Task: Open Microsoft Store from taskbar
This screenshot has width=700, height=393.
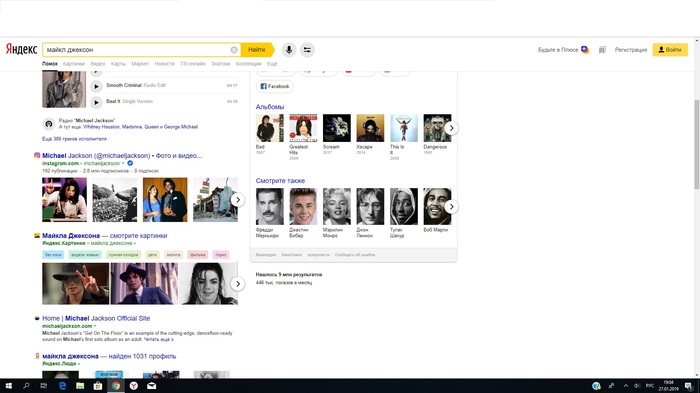Action: 98,386
